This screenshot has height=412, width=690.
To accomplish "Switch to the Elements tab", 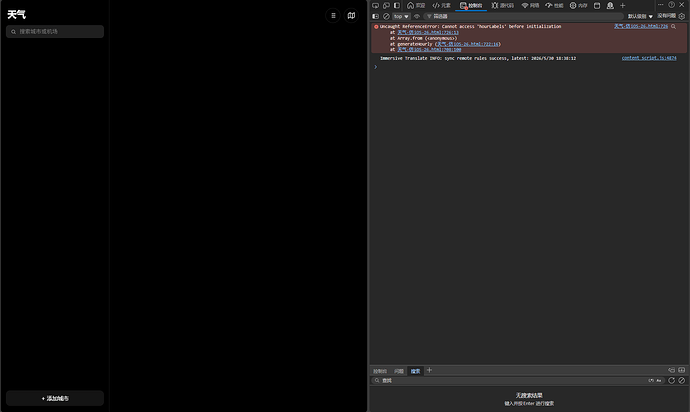I will 441,5.
